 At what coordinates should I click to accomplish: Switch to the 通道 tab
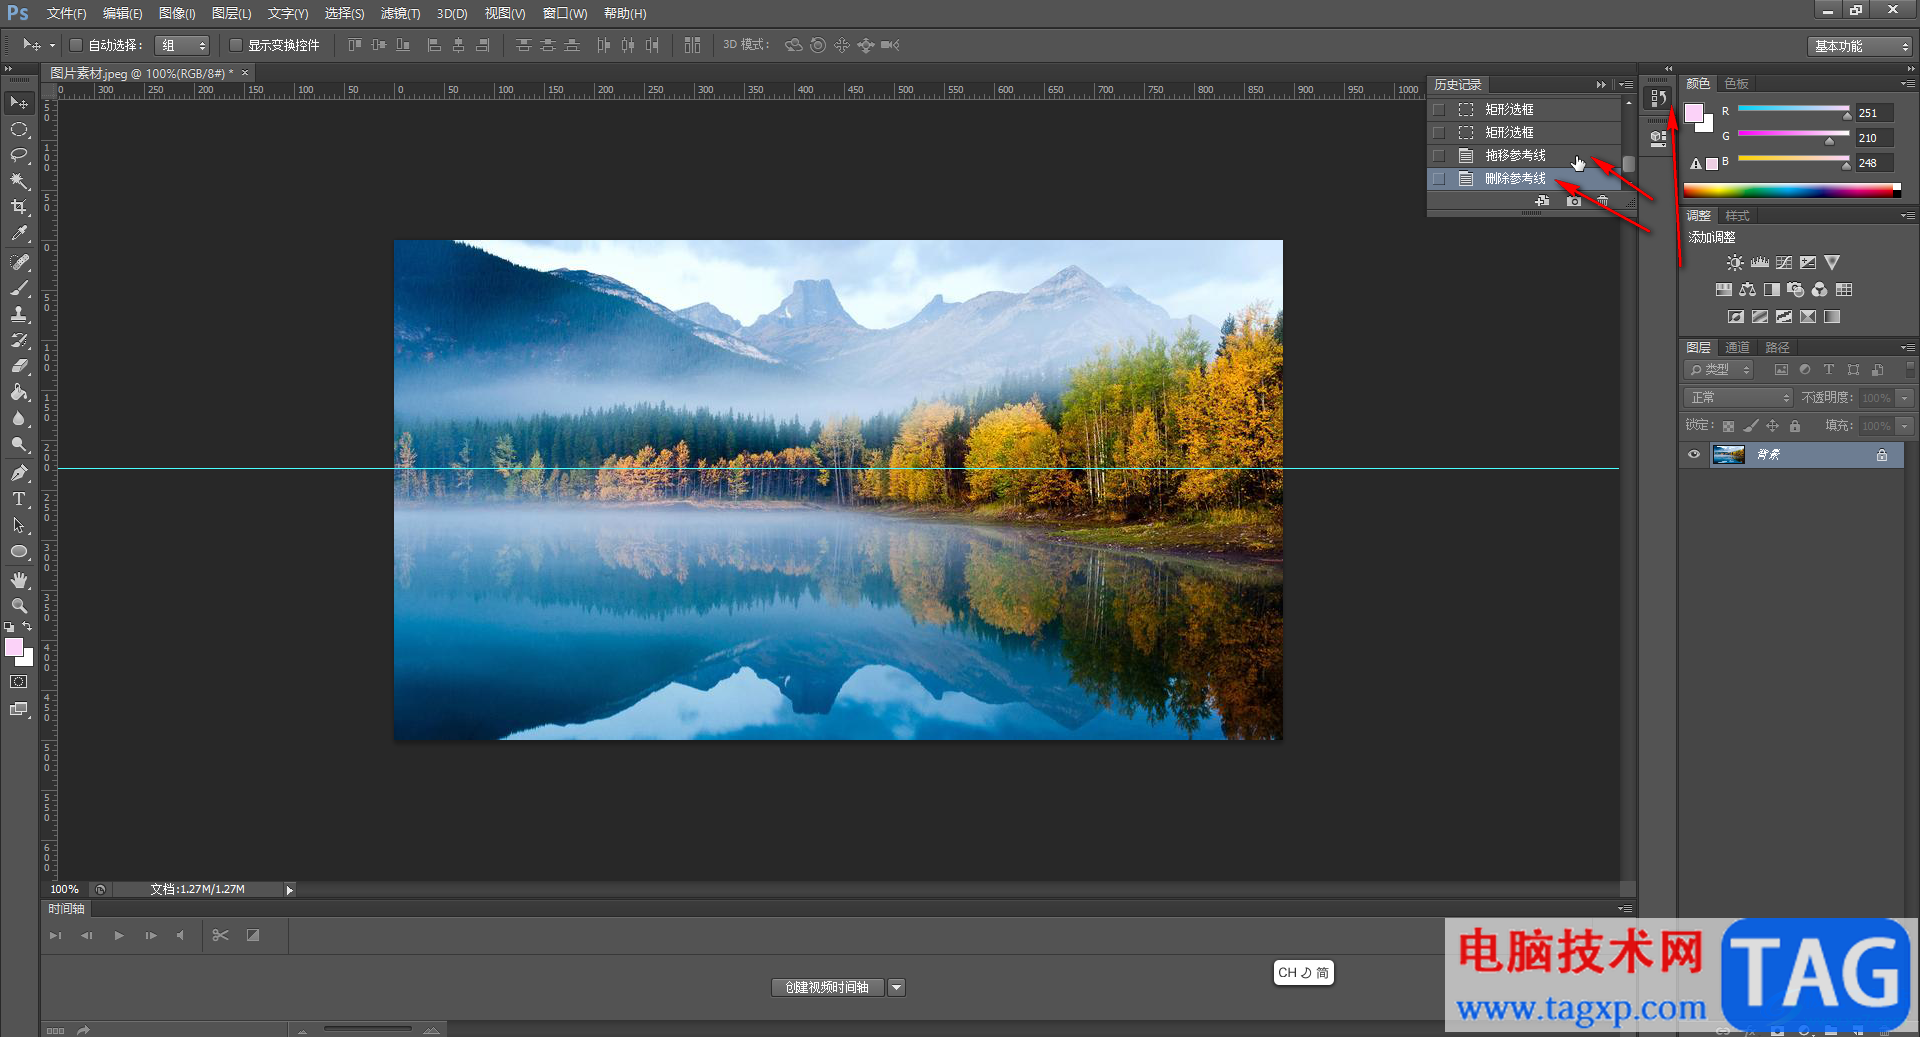[x=1737, y=348]
